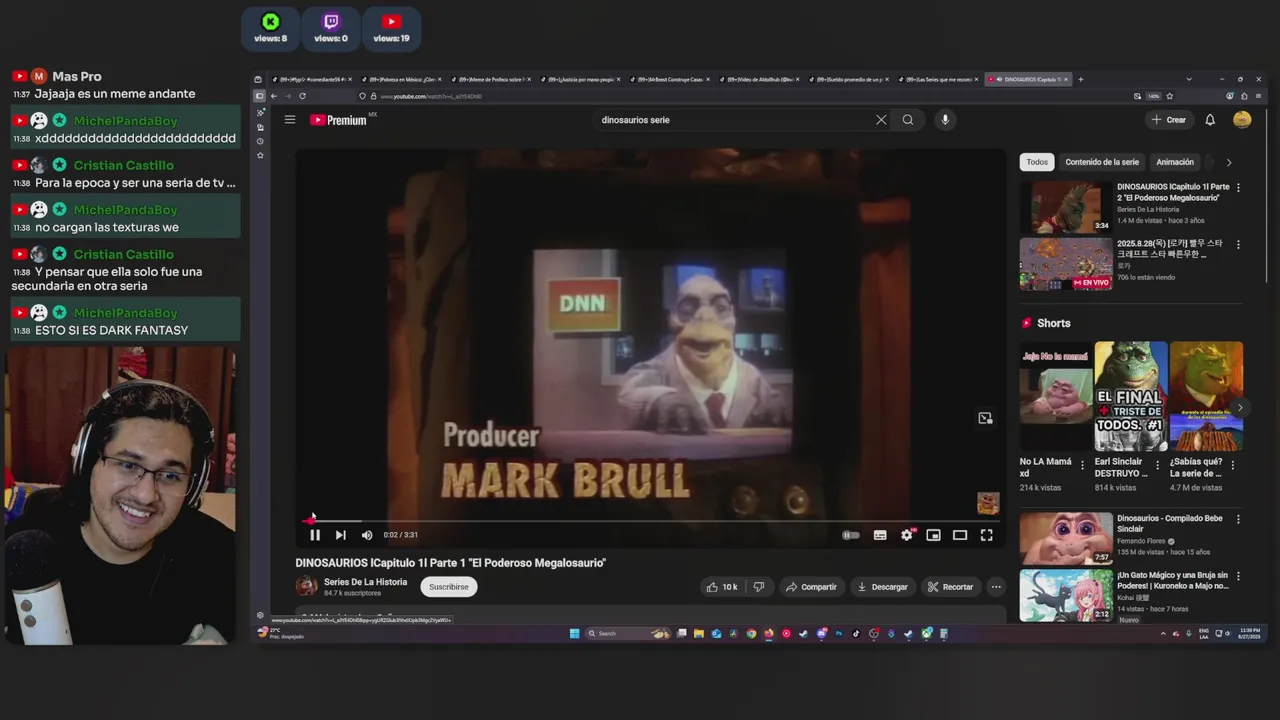Go to YouTube Premium home logo
This screenshot has height=720, width=1280.
(x=340, y=120)
